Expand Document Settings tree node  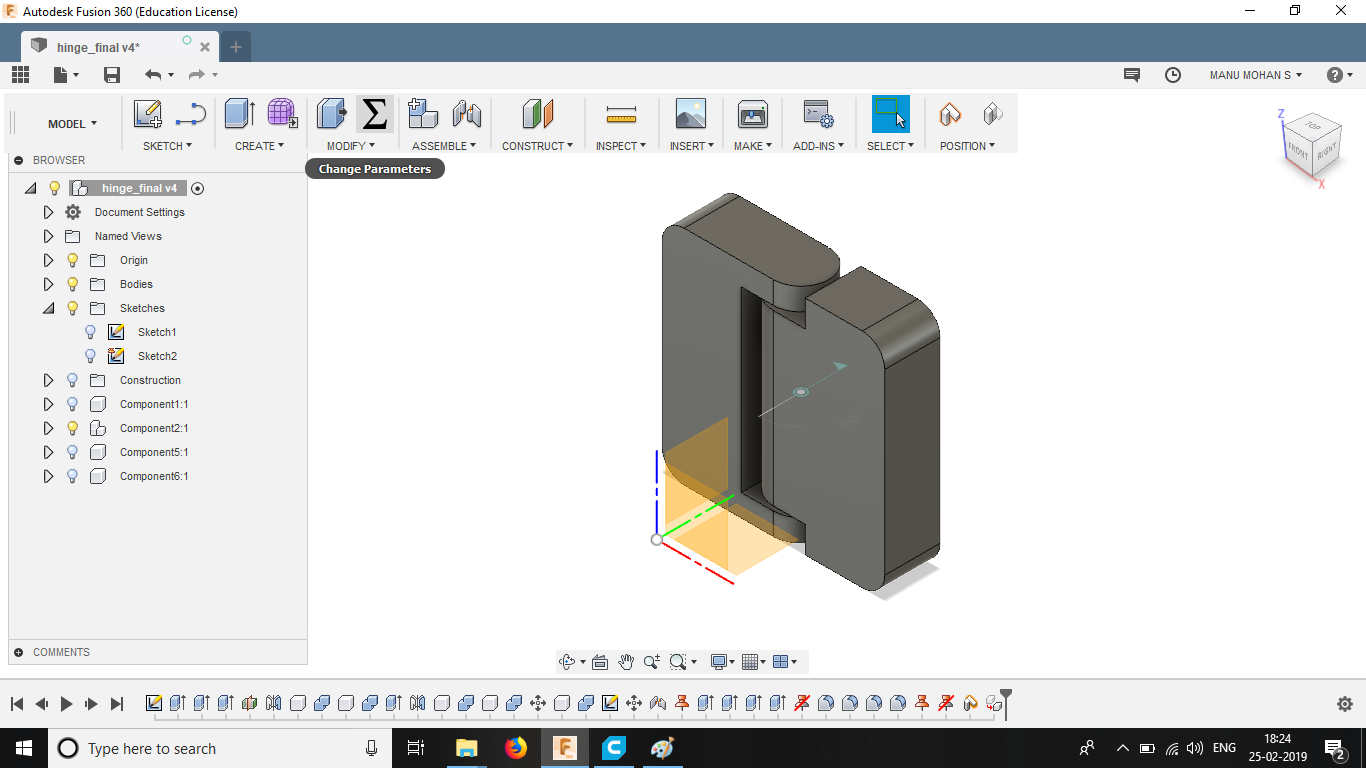[48, 212]
